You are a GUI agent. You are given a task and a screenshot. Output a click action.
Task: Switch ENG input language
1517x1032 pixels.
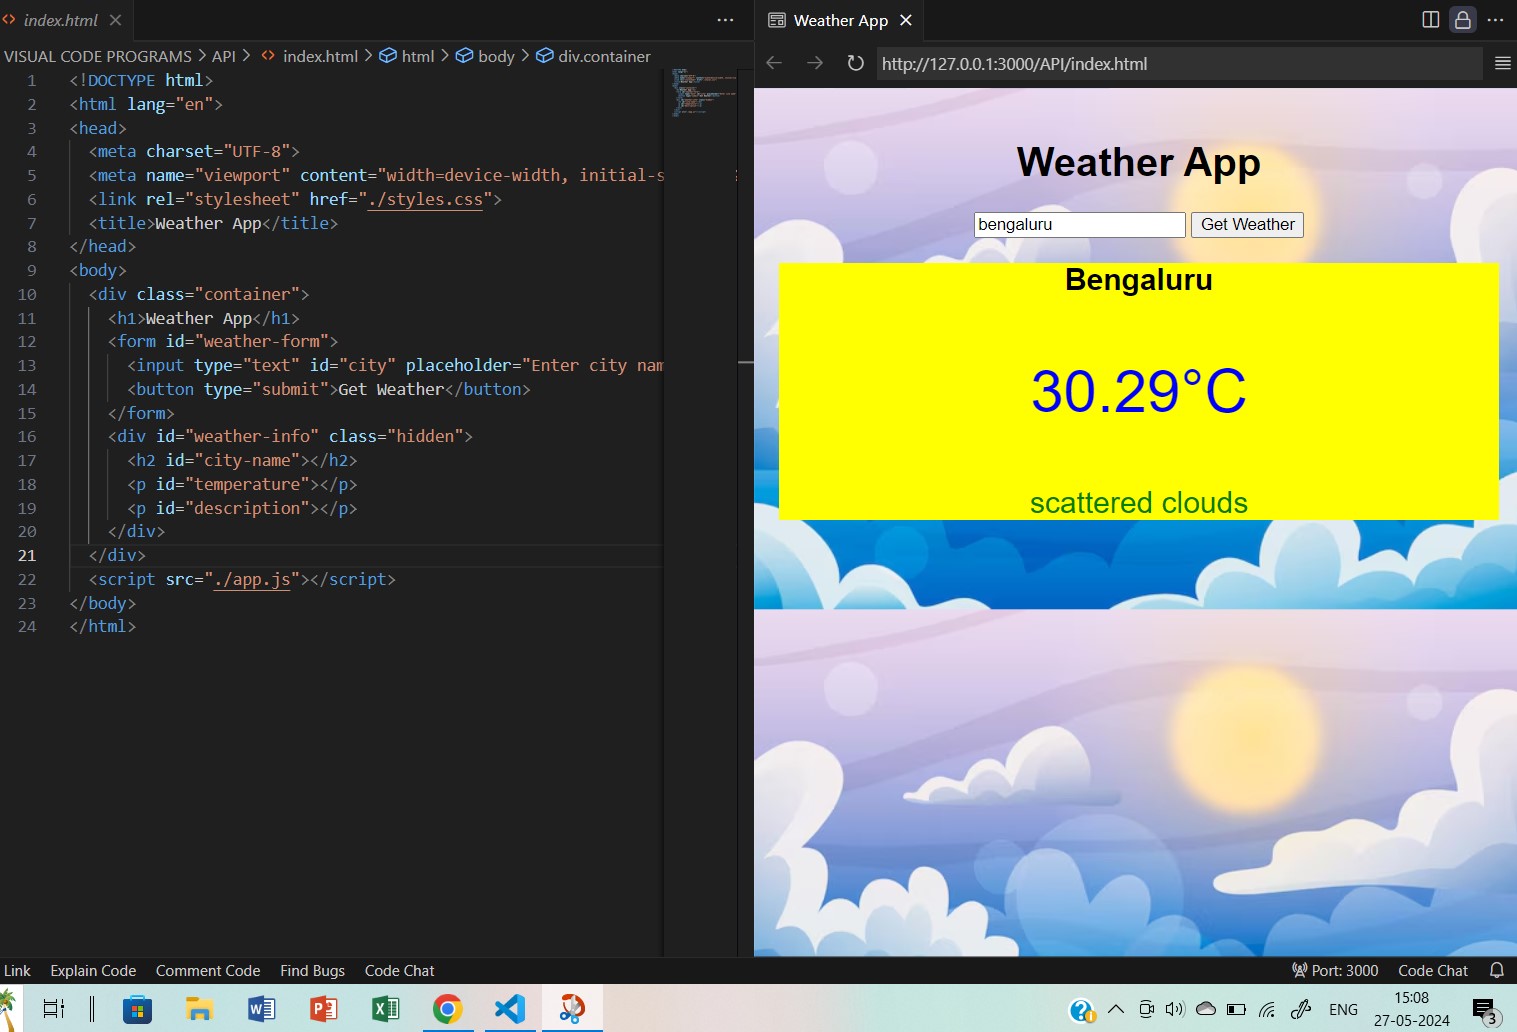point(1343,1009)
